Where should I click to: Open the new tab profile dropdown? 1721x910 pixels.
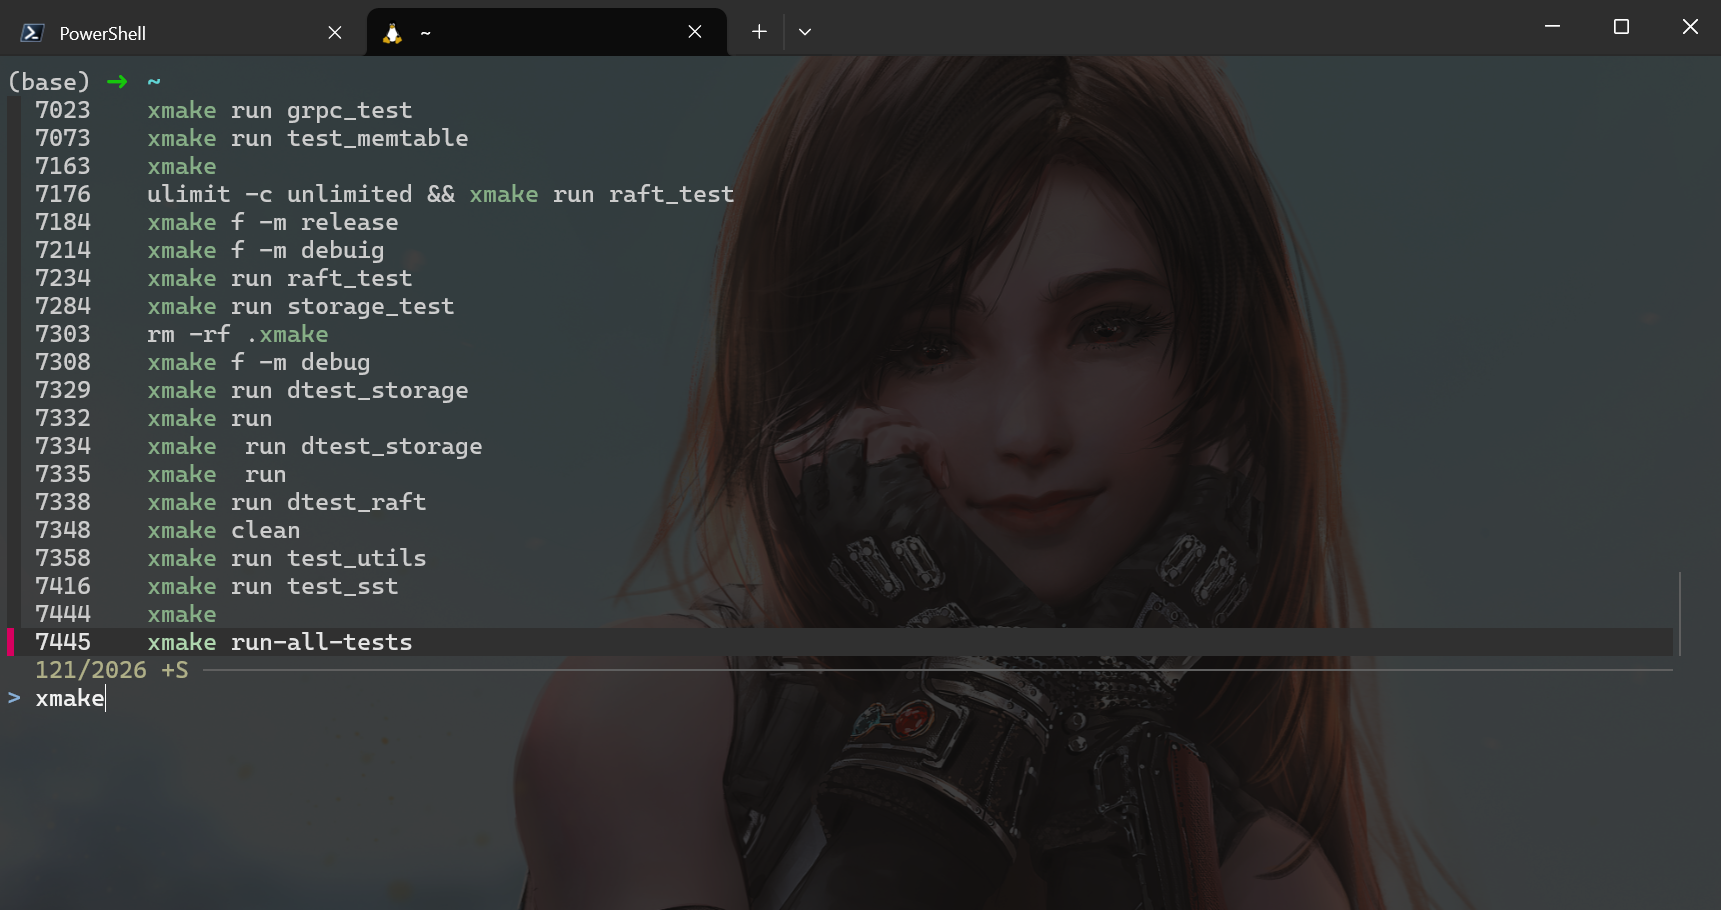[805, 32]
